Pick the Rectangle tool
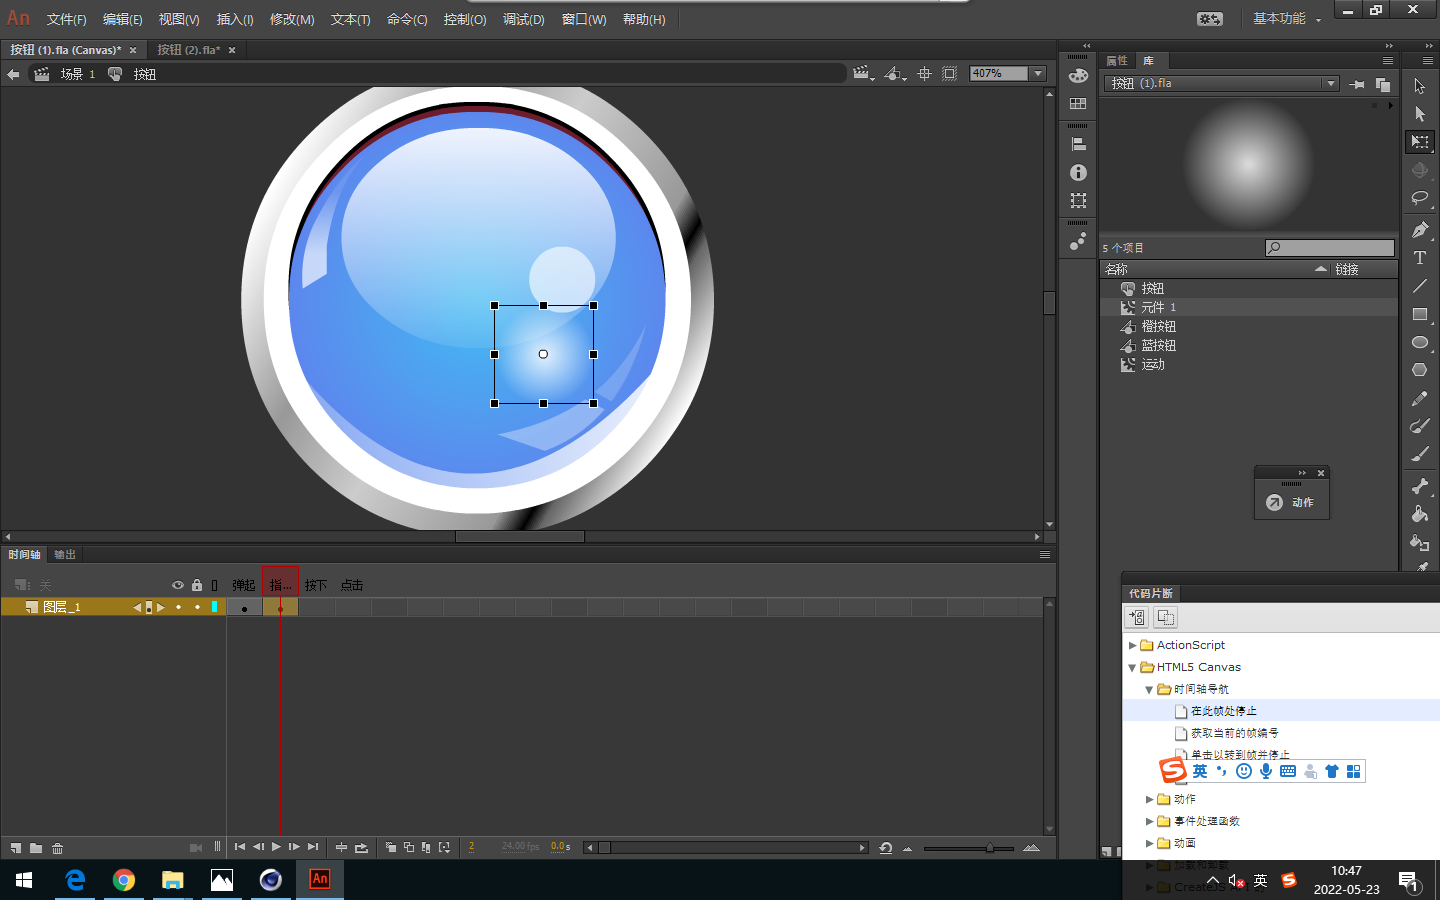1440x900 pixels. (1419, 314)
